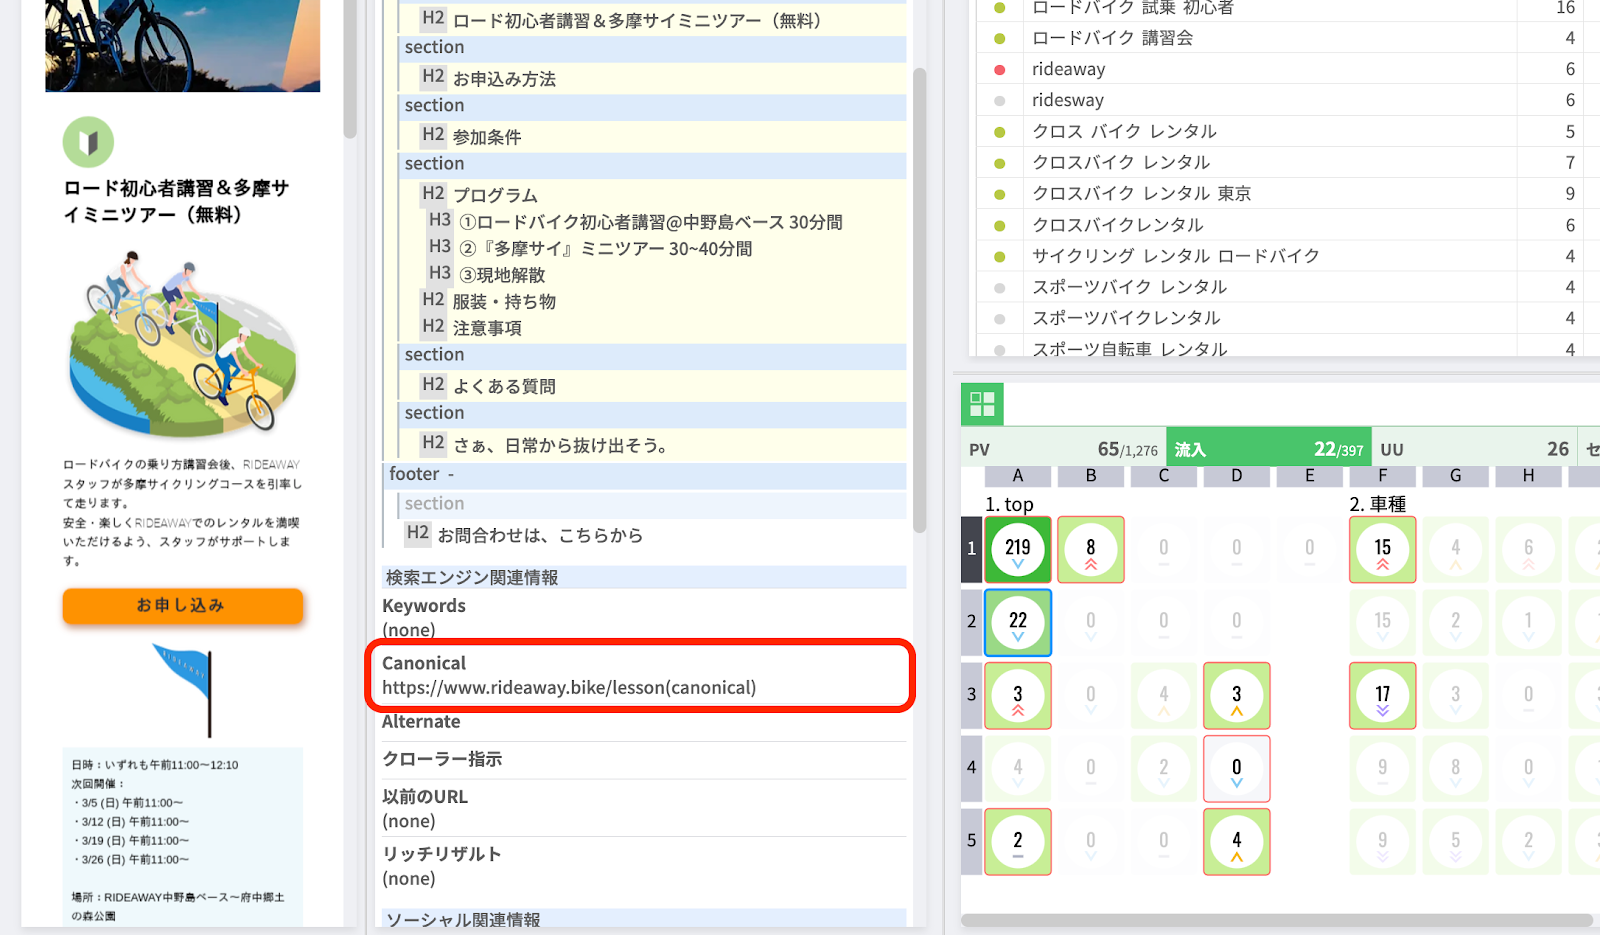The height and width of the screenshot is (935, 1600).
Task: Expand the クローラー指示 section
Action: tap(442, 759)
